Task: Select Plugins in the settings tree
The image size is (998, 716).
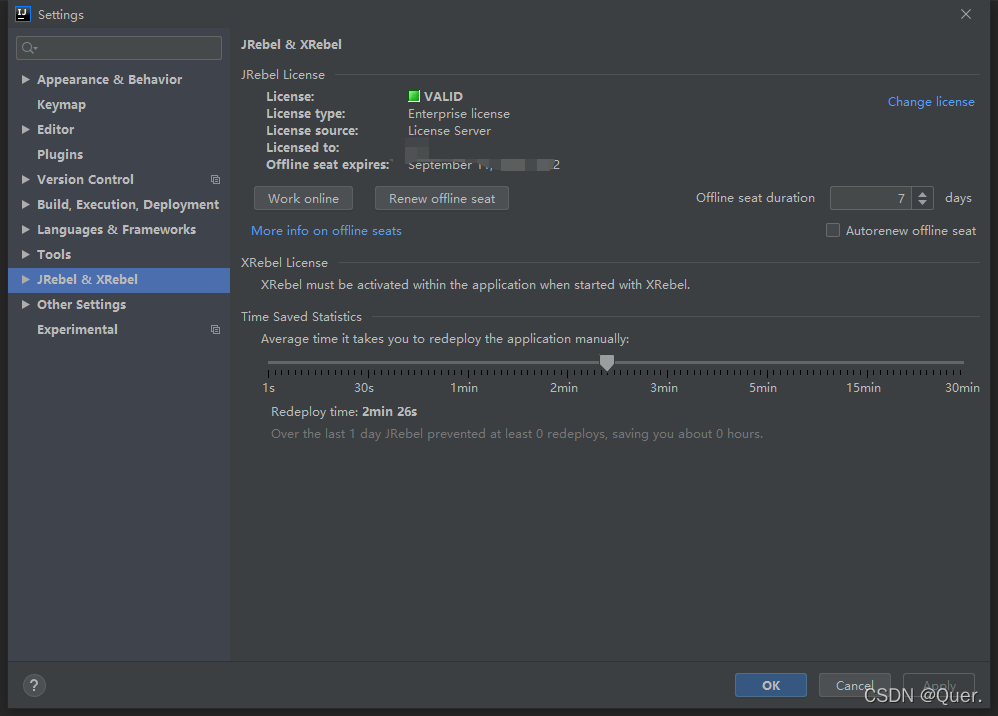Action: 60,155
